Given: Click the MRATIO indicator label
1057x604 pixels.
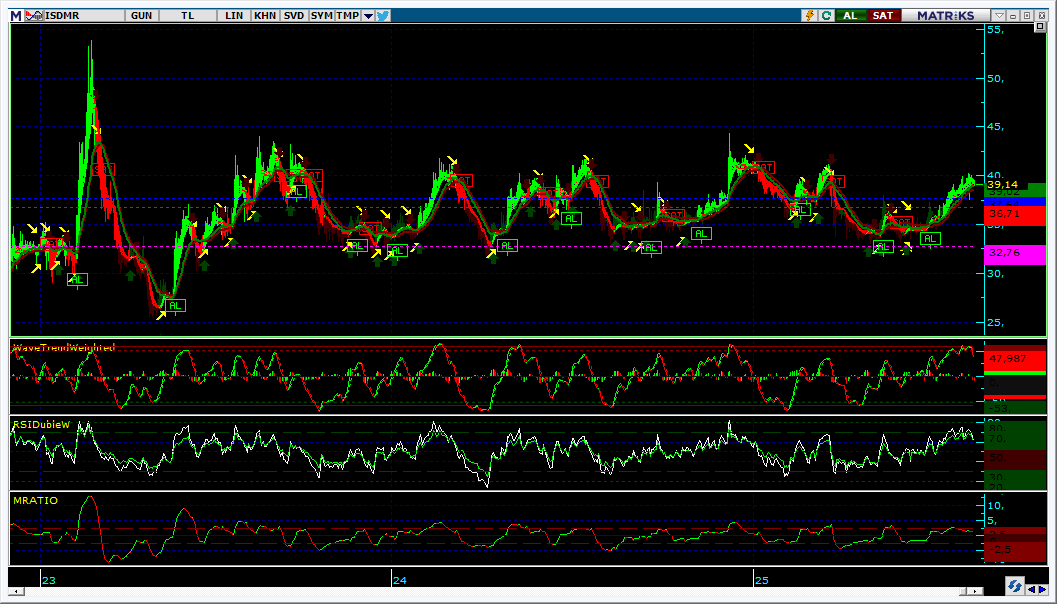Looking at the screenshot, I should (35, 500).
